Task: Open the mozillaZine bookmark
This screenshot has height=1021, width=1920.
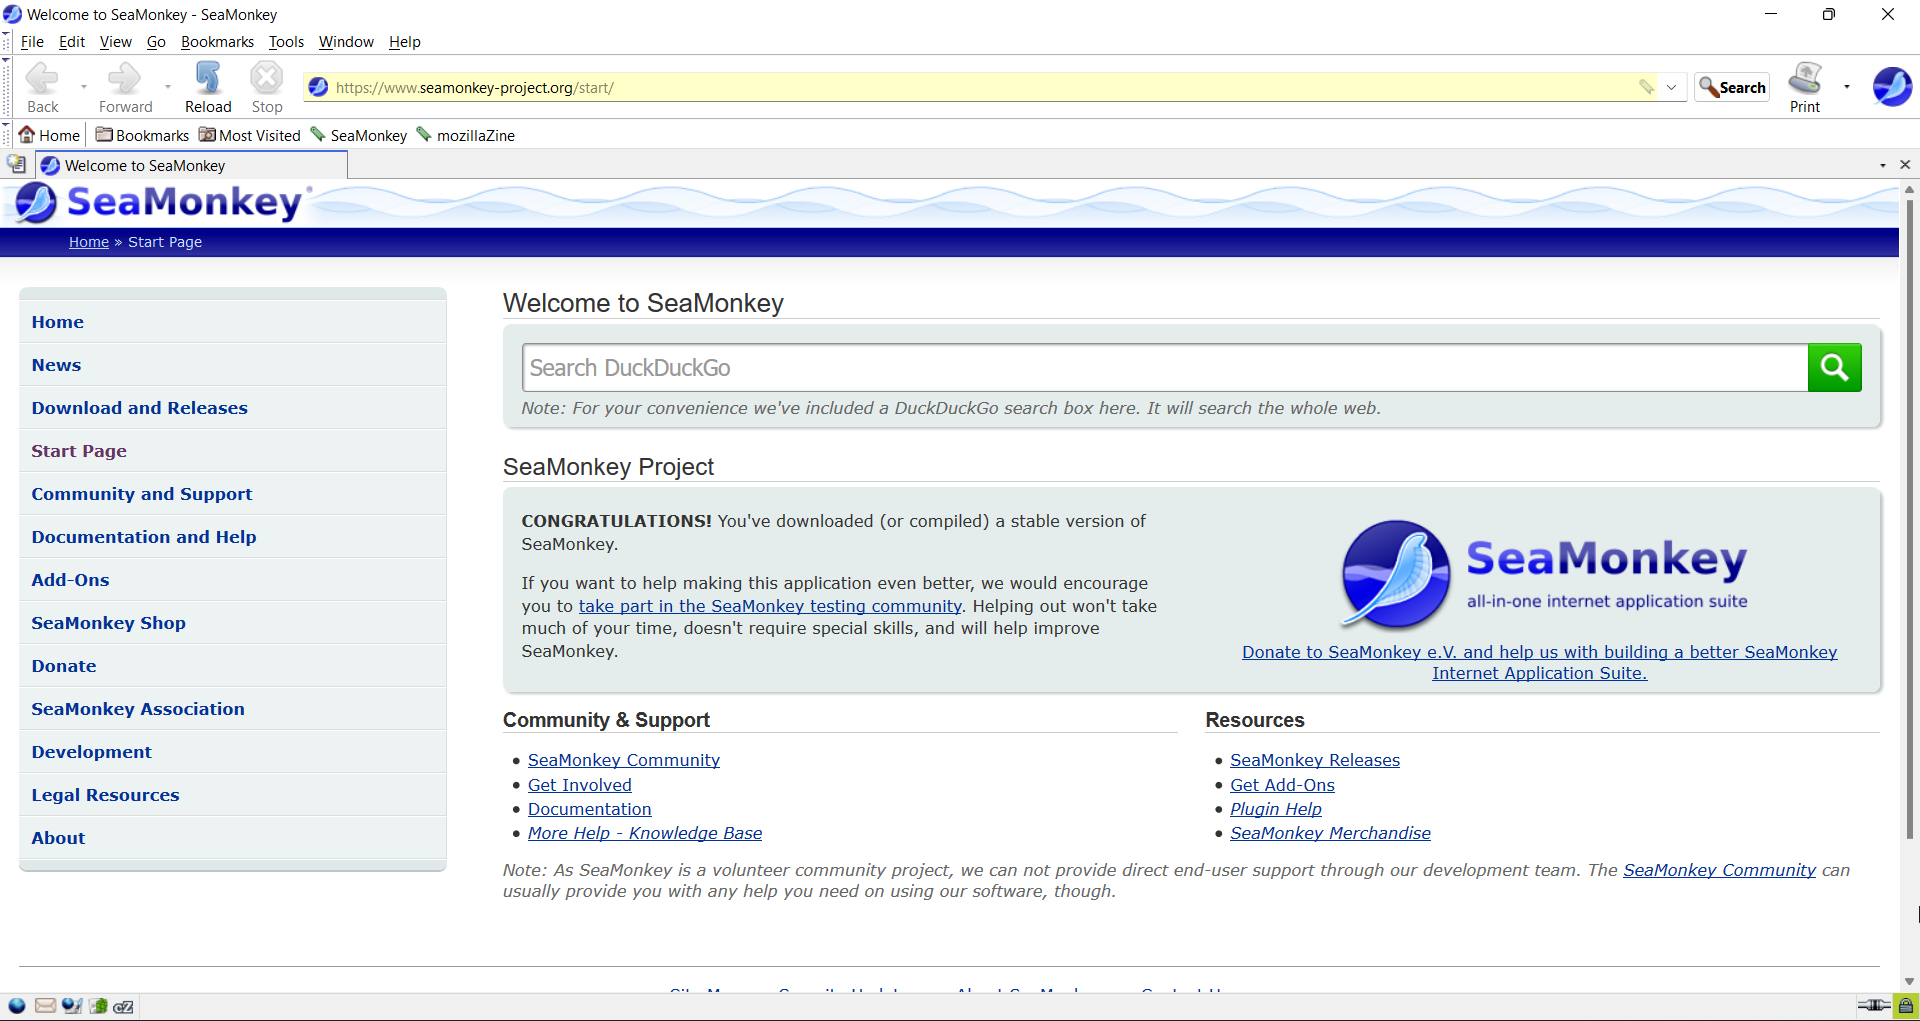Action: (x=465, y=135)
